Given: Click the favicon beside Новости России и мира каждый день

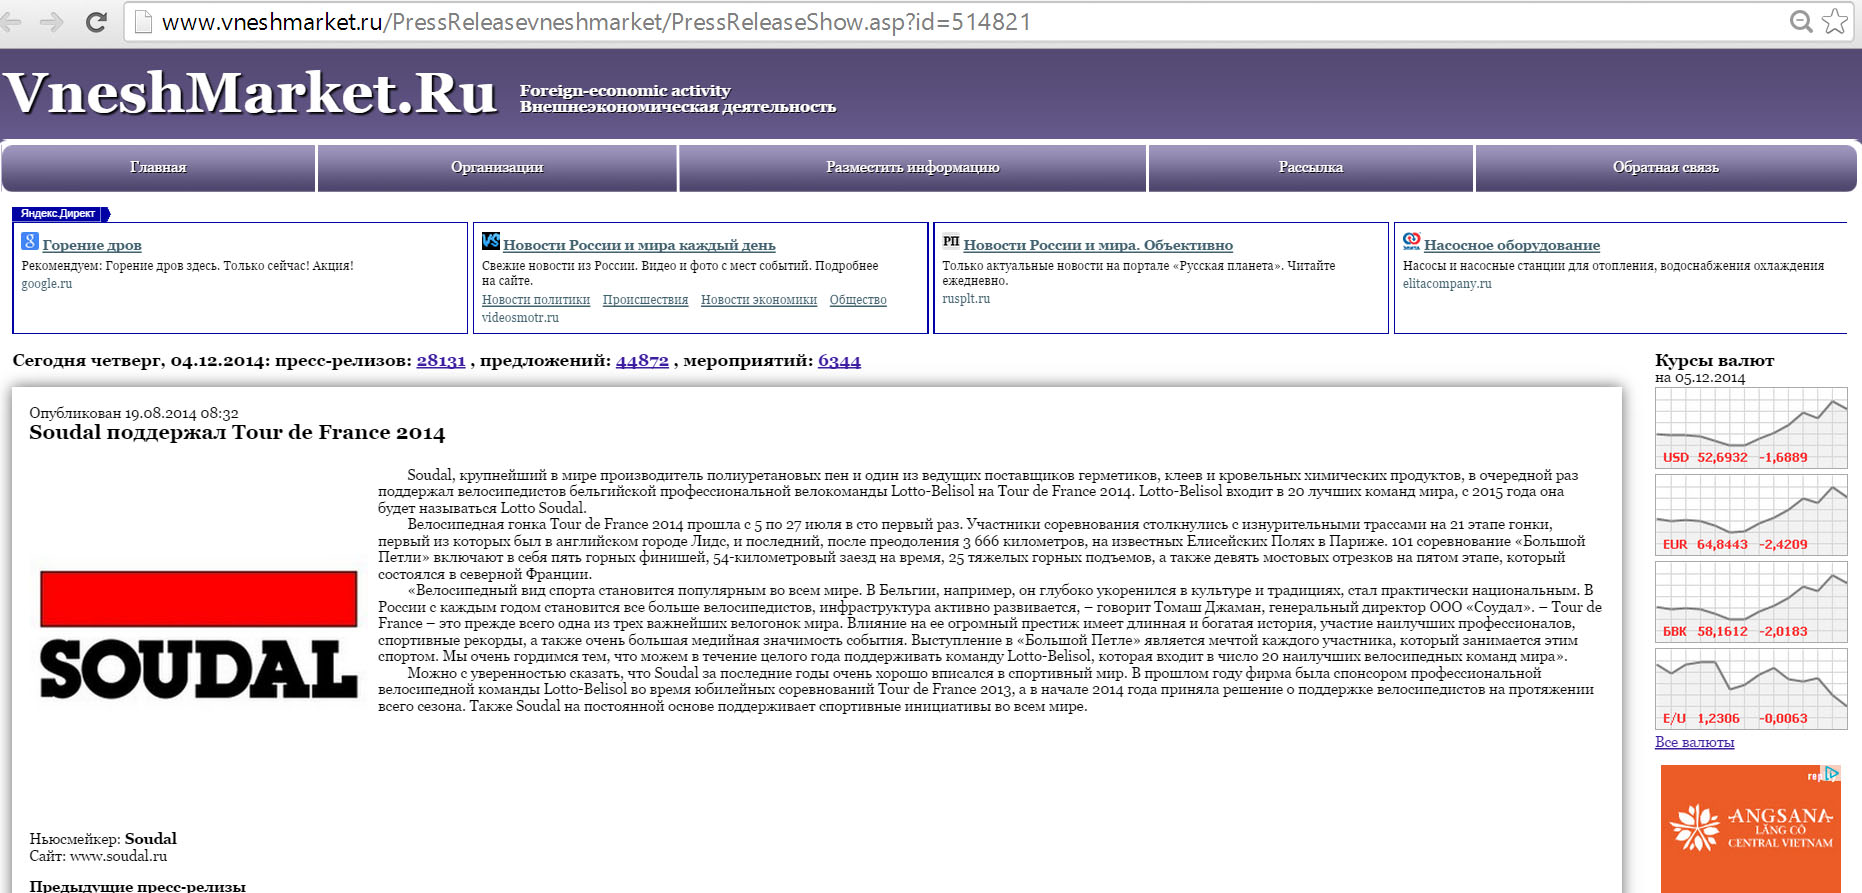Looking at the screenshot, I should 491,241.
